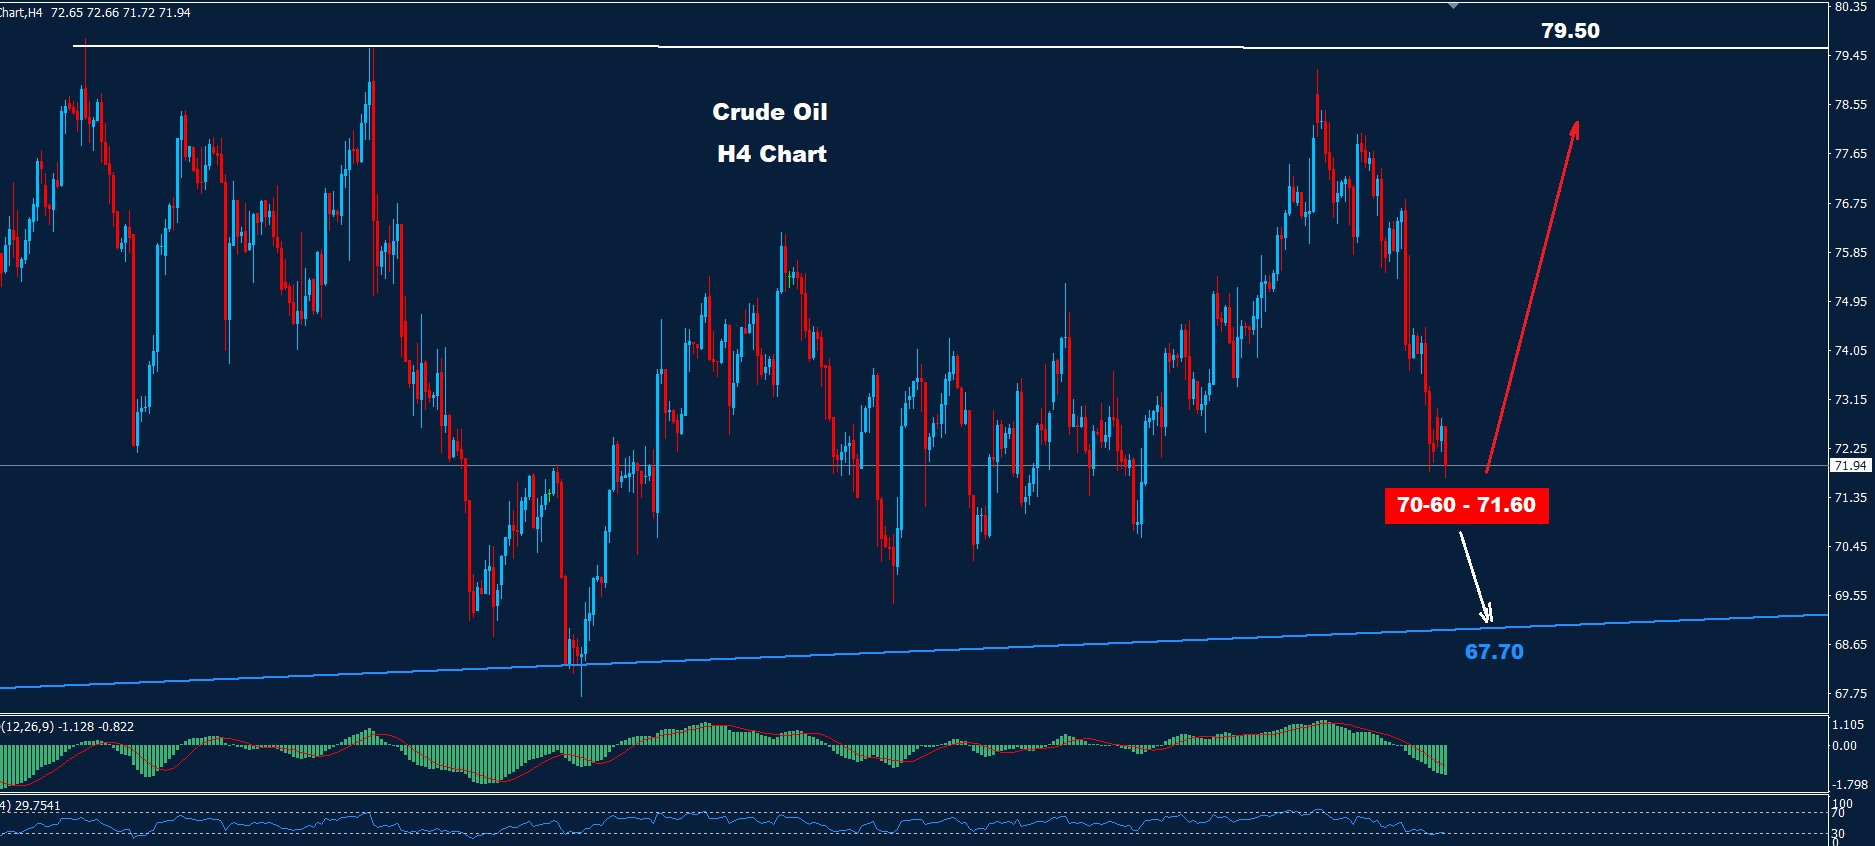1875x846 pixels.
Task: Click the 80.35 price on the axis
Action: click(1850, 7)
